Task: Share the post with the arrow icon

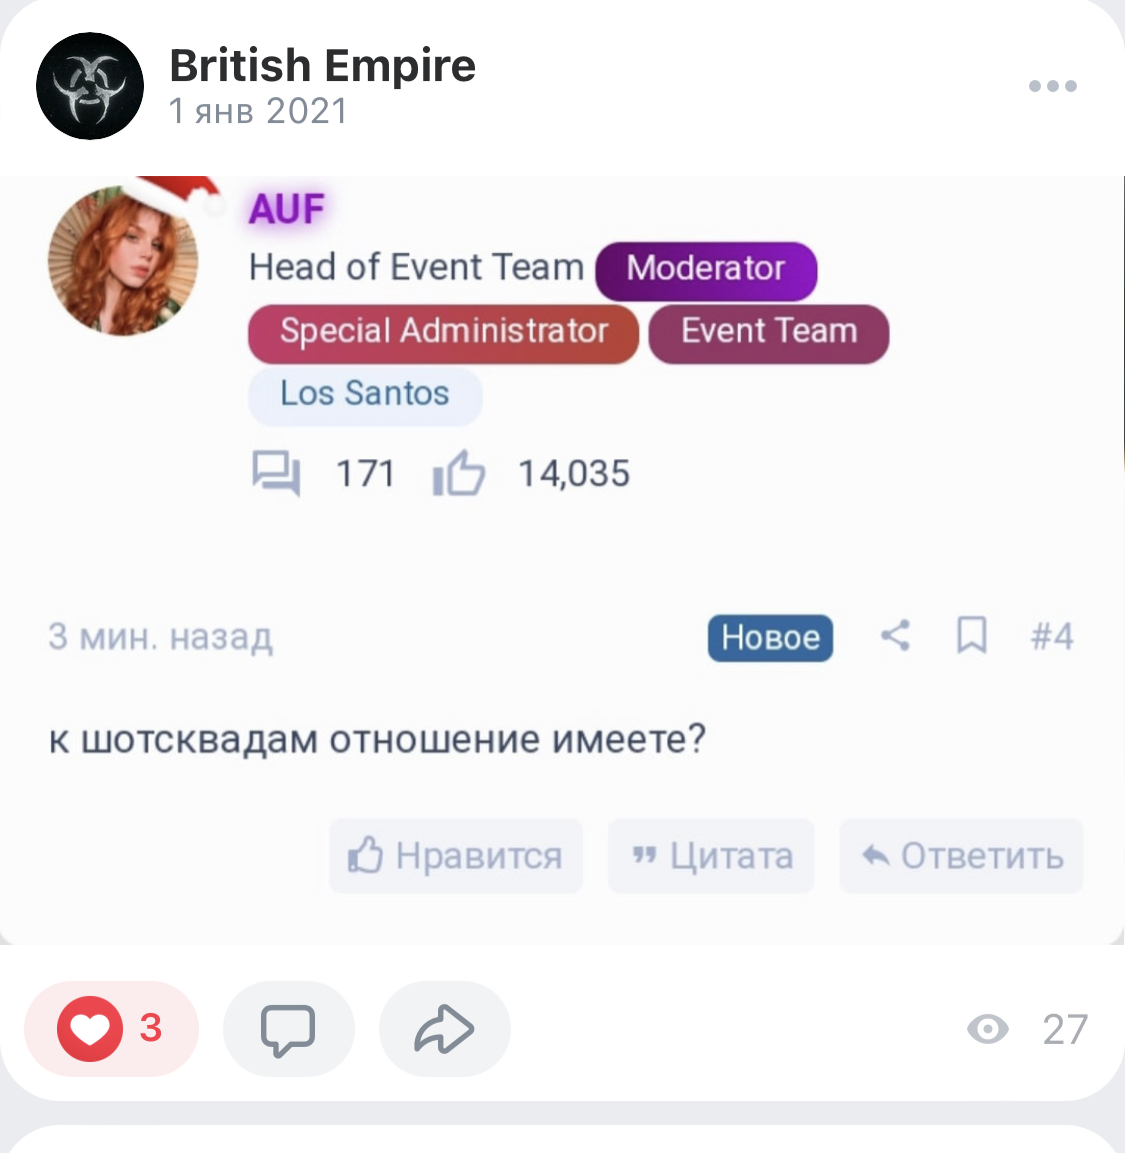Action: (444, 1028)
